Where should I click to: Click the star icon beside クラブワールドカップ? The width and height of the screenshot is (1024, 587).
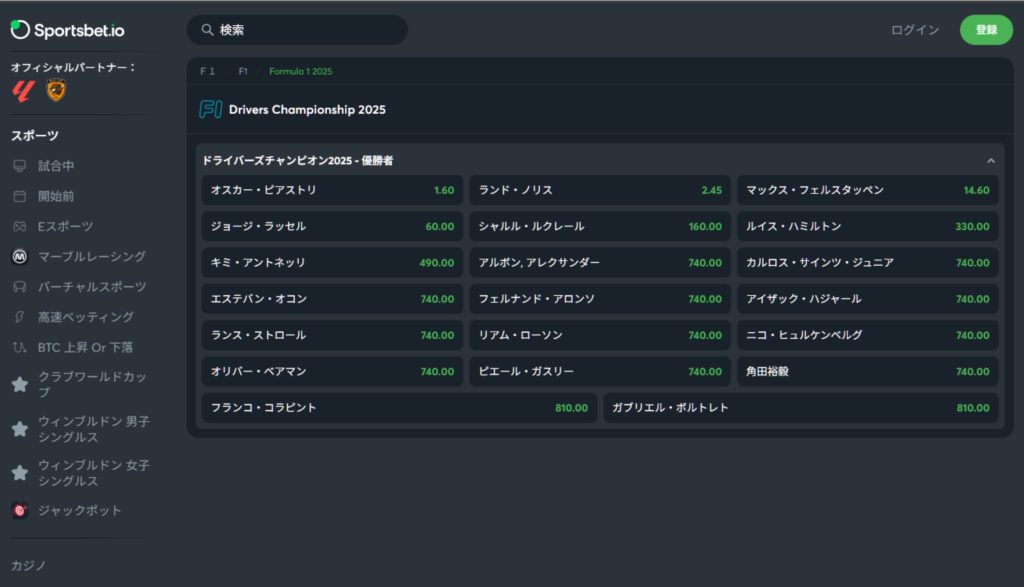pyautogui.click(x=20, y=385)
